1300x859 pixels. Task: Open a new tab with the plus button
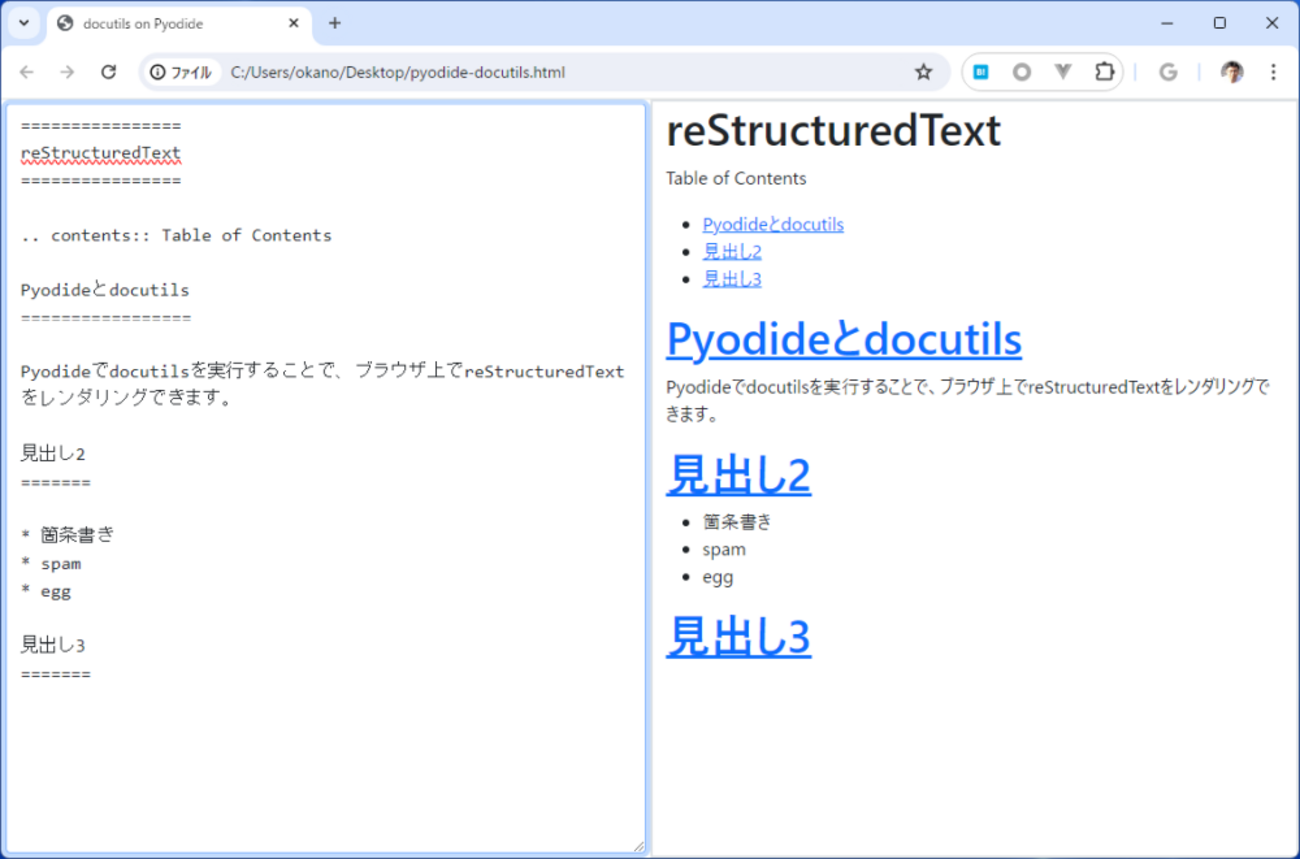coord(335,23)
